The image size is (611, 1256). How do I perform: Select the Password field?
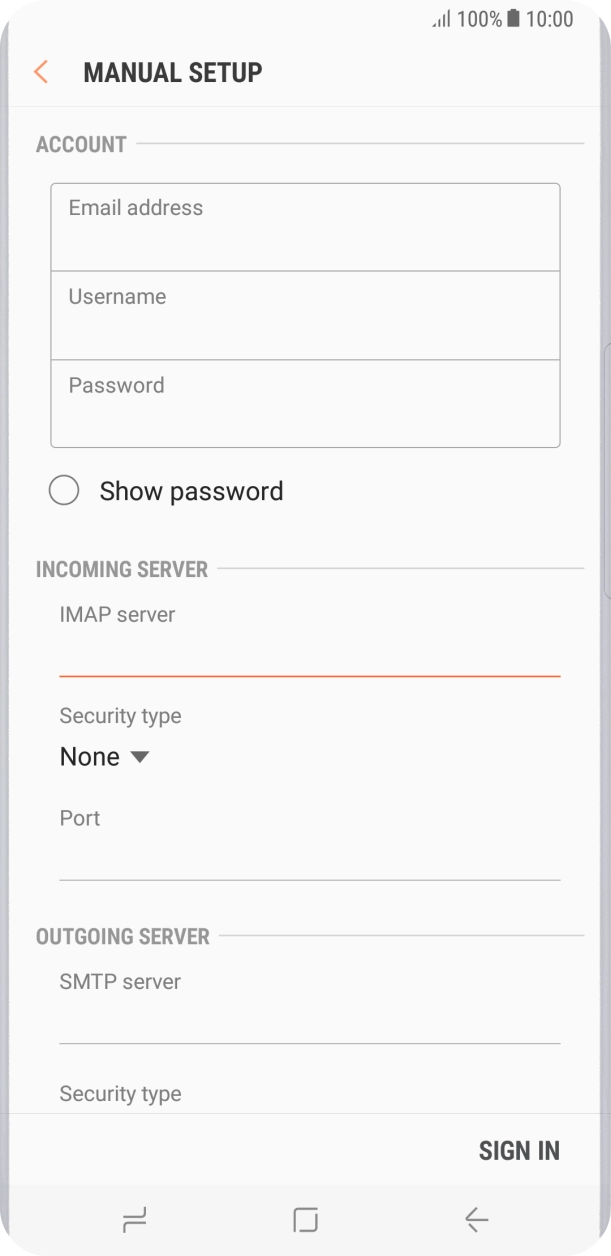(305, 403)
